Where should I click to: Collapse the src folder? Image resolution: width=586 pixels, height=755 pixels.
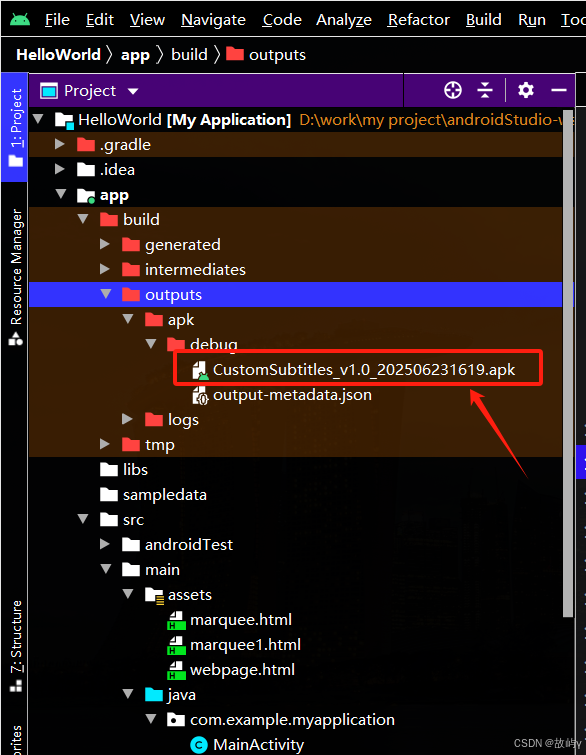tap(83, 519)
